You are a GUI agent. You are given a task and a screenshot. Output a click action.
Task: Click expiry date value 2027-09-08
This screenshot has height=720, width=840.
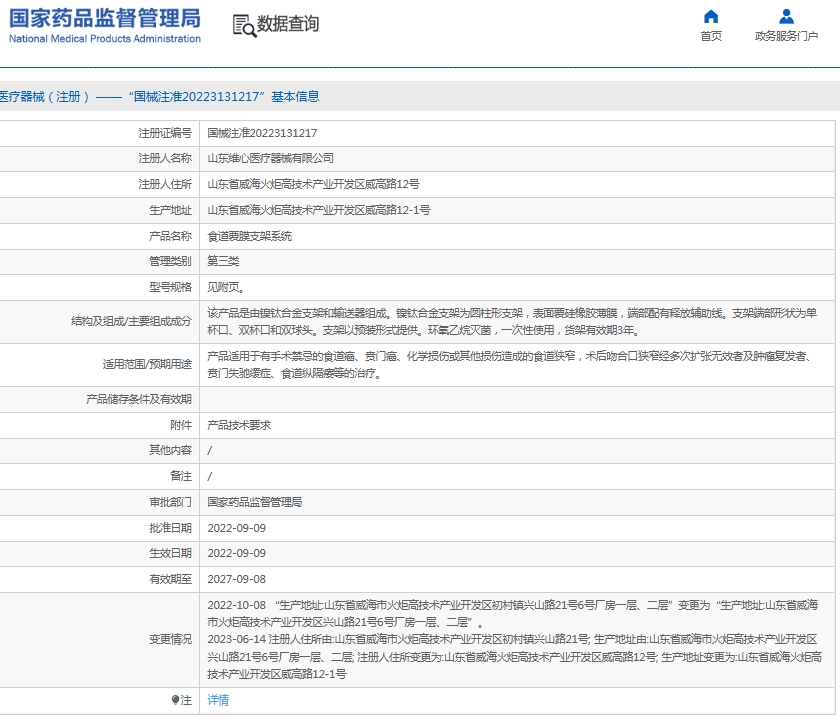pyautogui.click(x=236, y=580)
